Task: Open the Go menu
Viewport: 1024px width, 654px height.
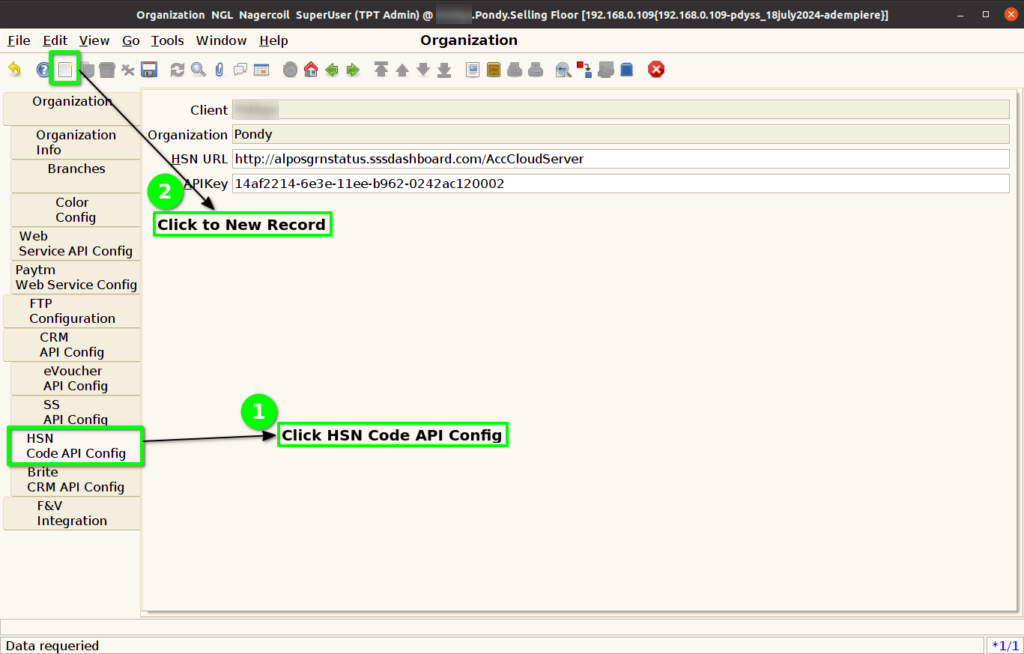Action: point(131,41)
